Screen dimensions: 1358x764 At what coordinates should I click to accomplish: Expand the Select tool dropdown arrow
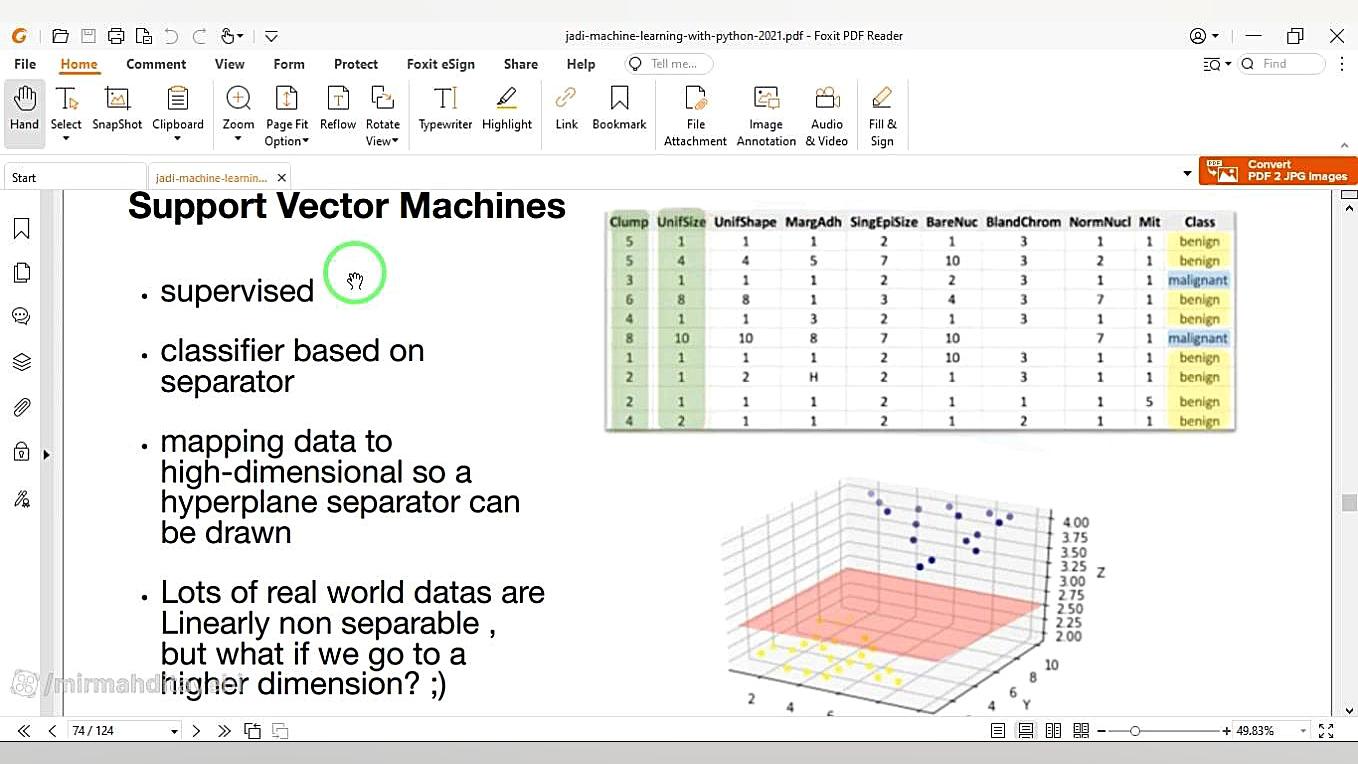coord(66,139)
